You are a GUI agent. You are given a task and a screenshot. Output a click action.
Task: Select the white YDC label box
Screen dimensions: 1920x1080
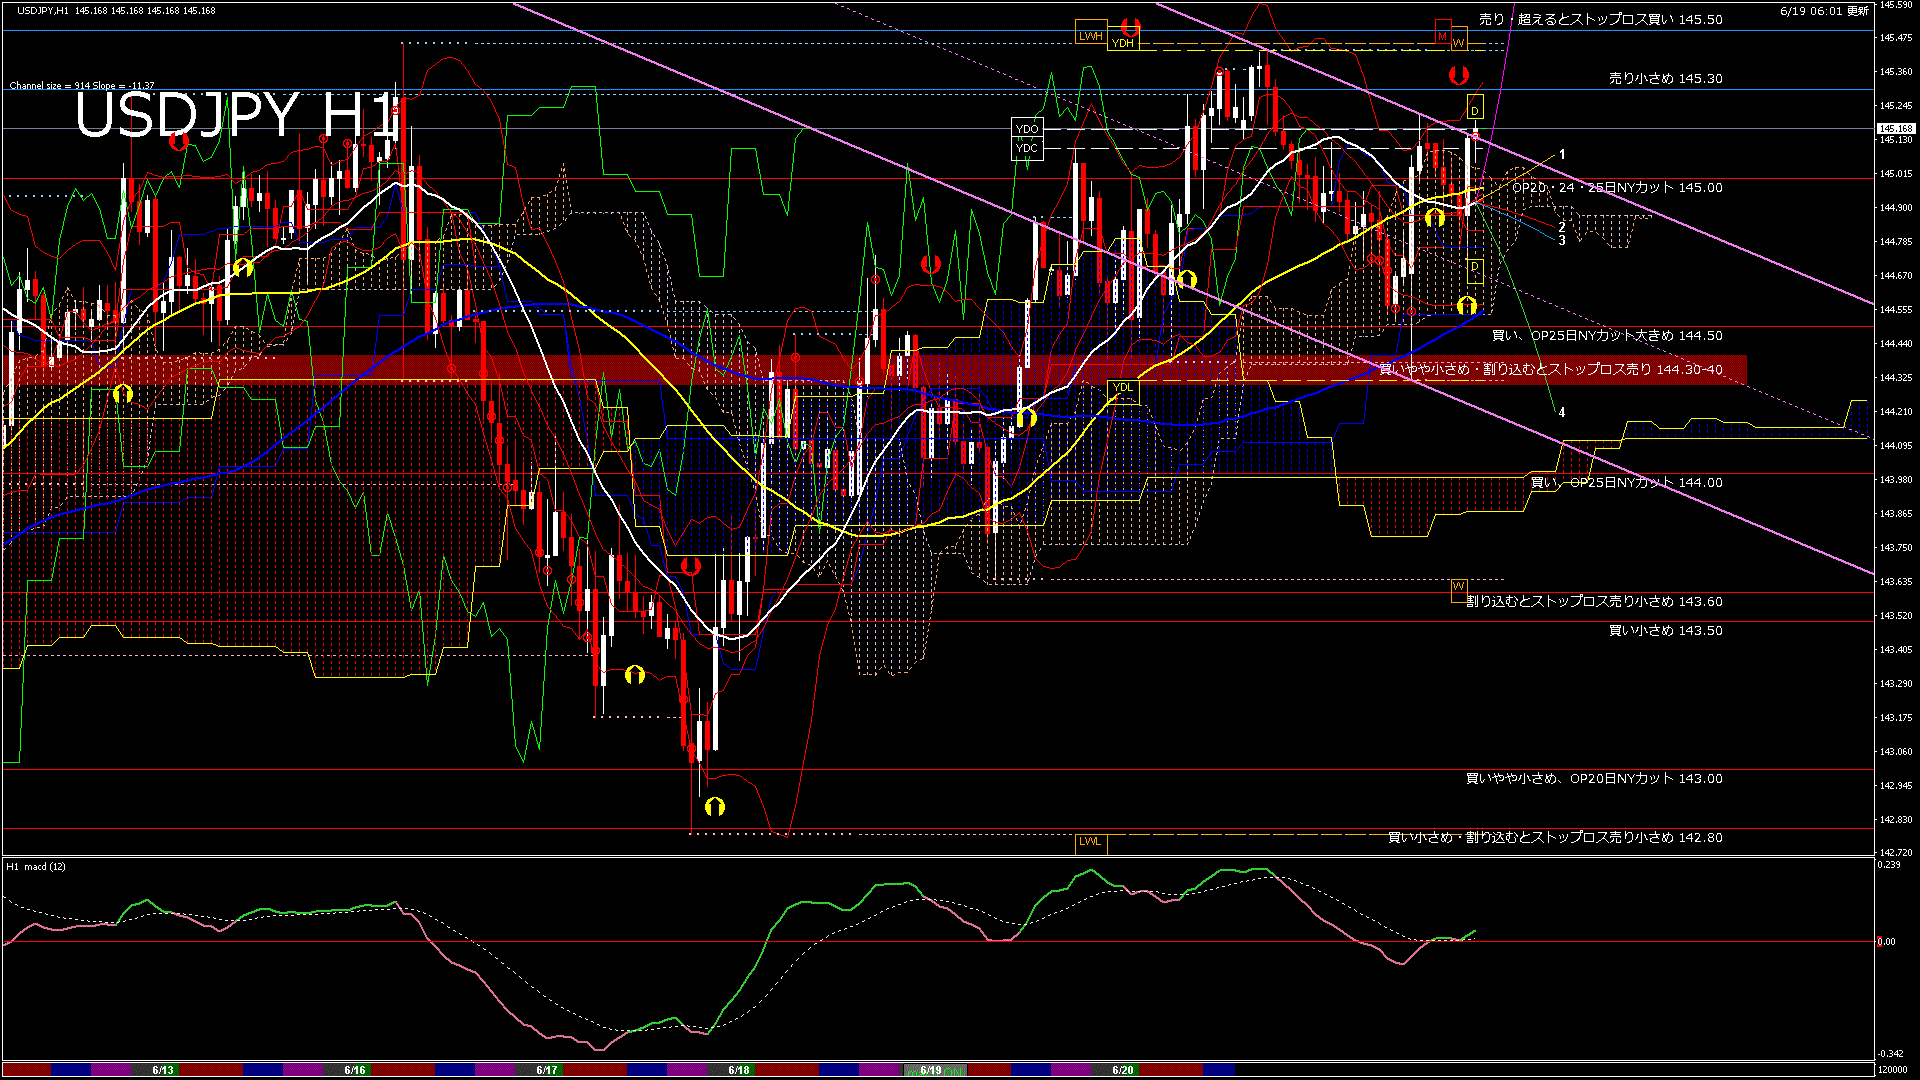pyautogui.click(x=1027, y=148)
